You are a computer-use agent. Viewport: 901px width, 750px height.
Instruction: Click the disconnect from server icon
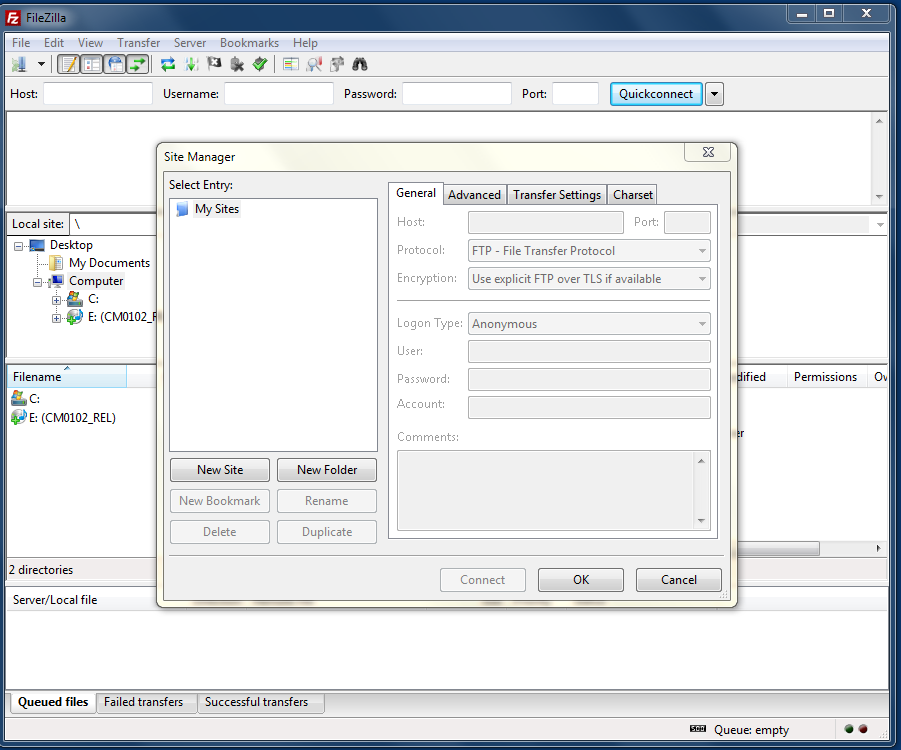pos(237,64)
